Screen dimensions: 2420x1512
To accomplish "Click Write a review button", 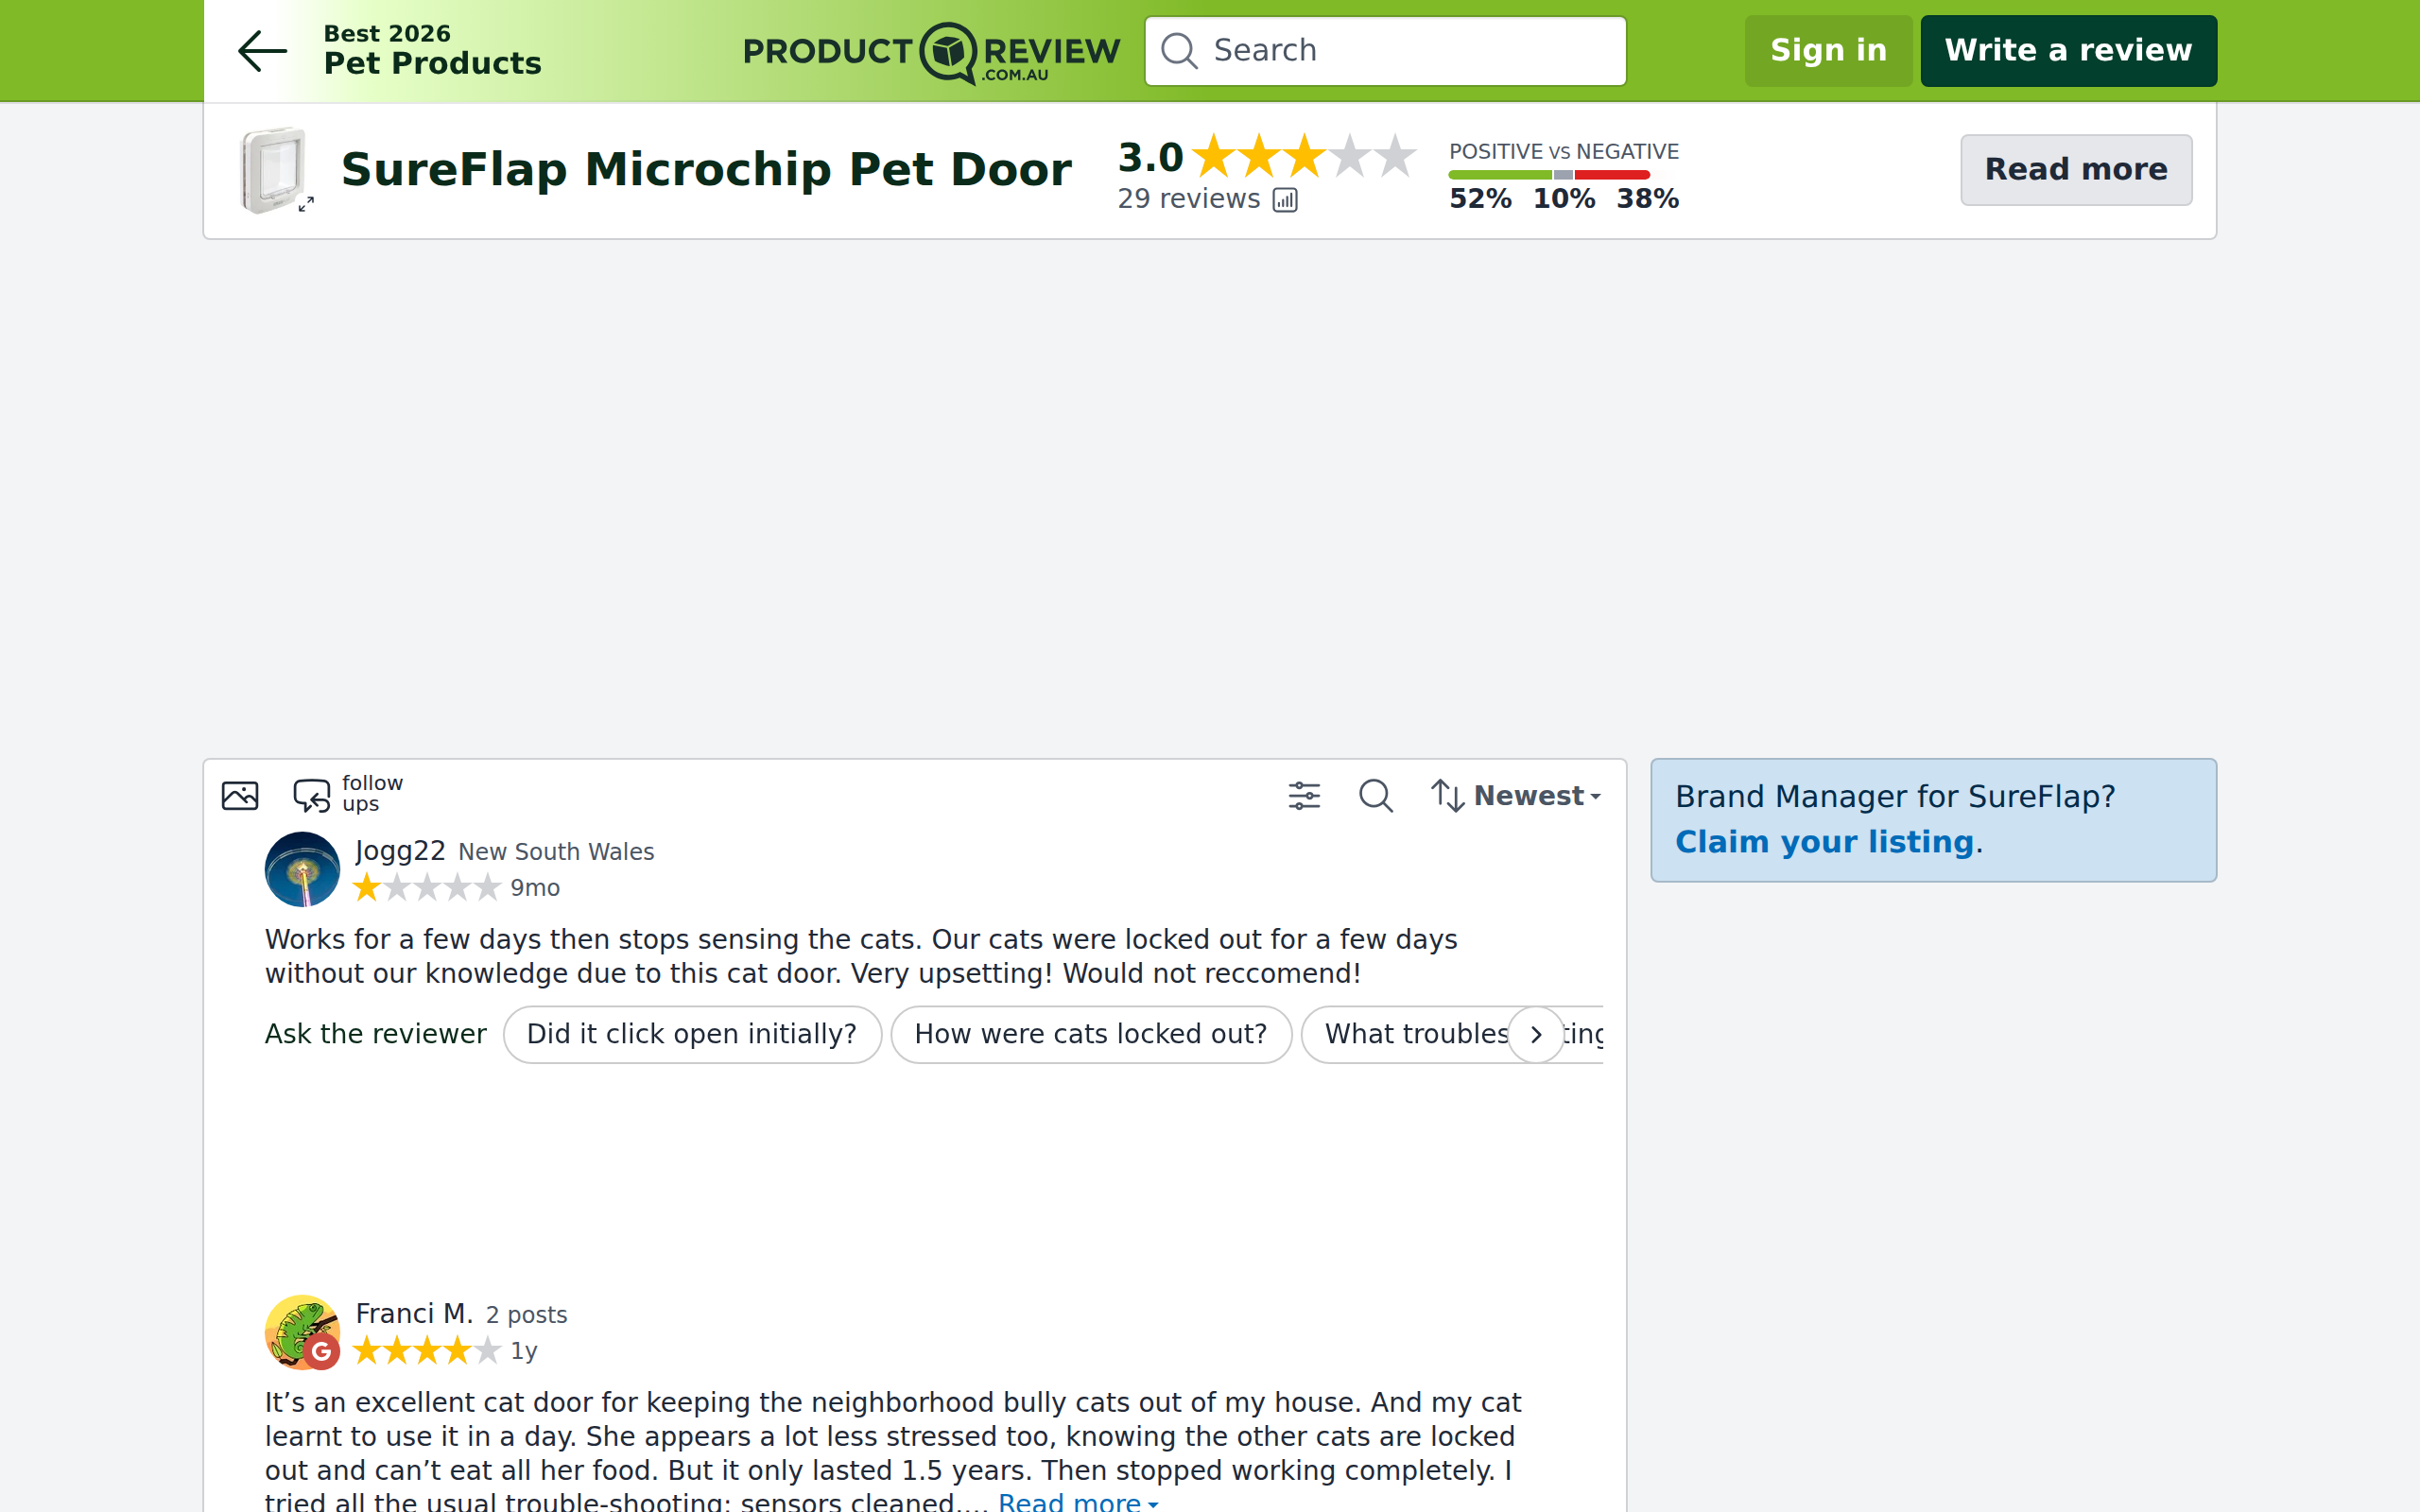I will (x=2068, y=51).
